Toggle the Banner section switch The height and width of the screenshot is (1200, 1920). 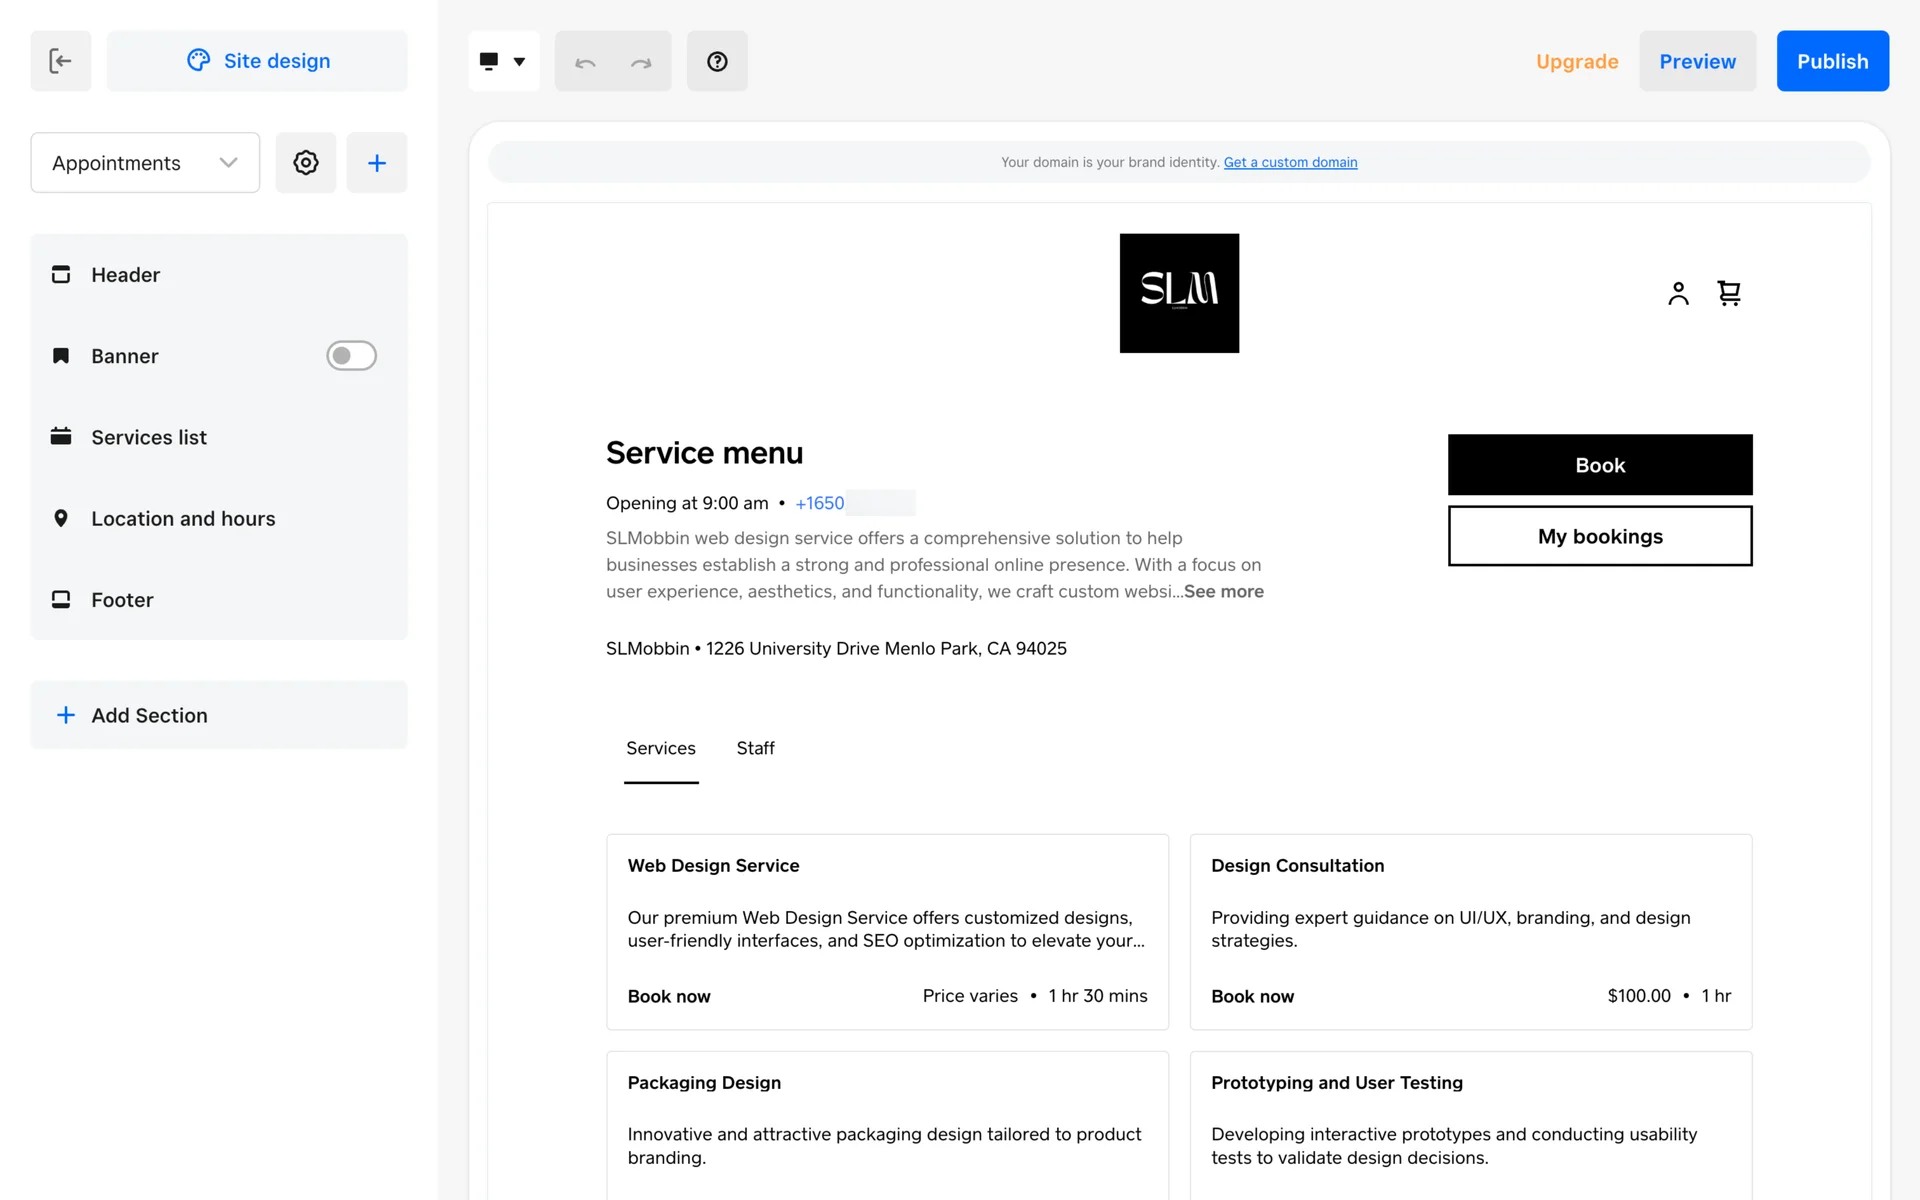351,356
